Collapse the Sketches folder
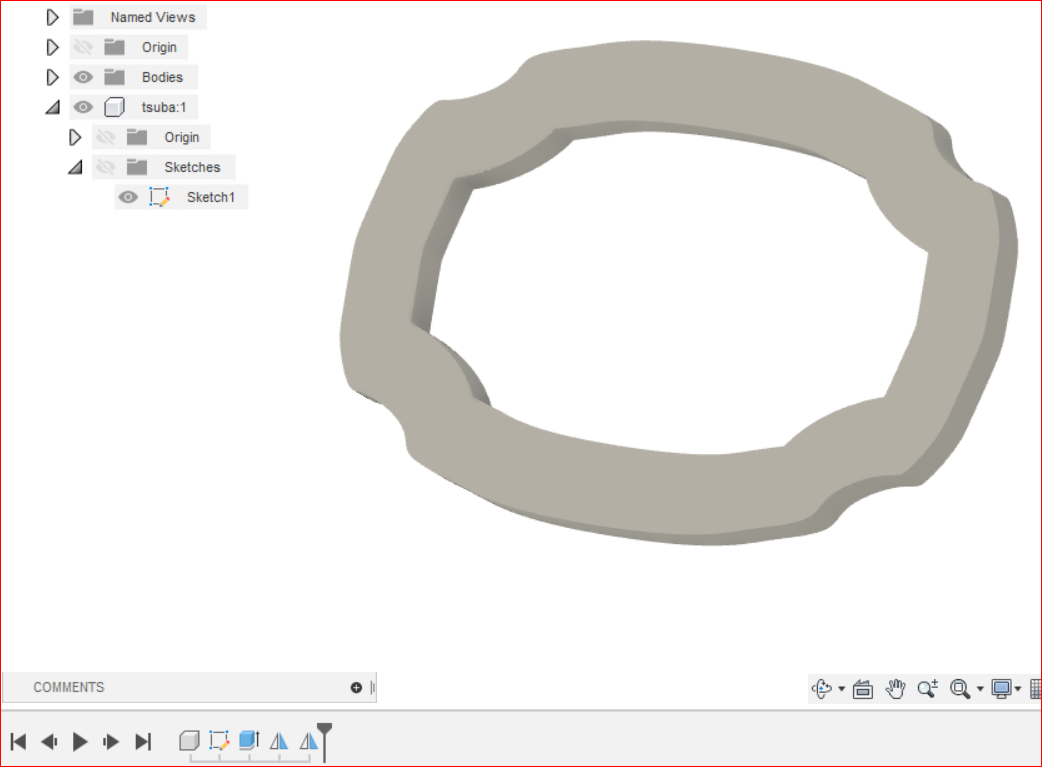 pyautogui.click(x=75, y=167)
